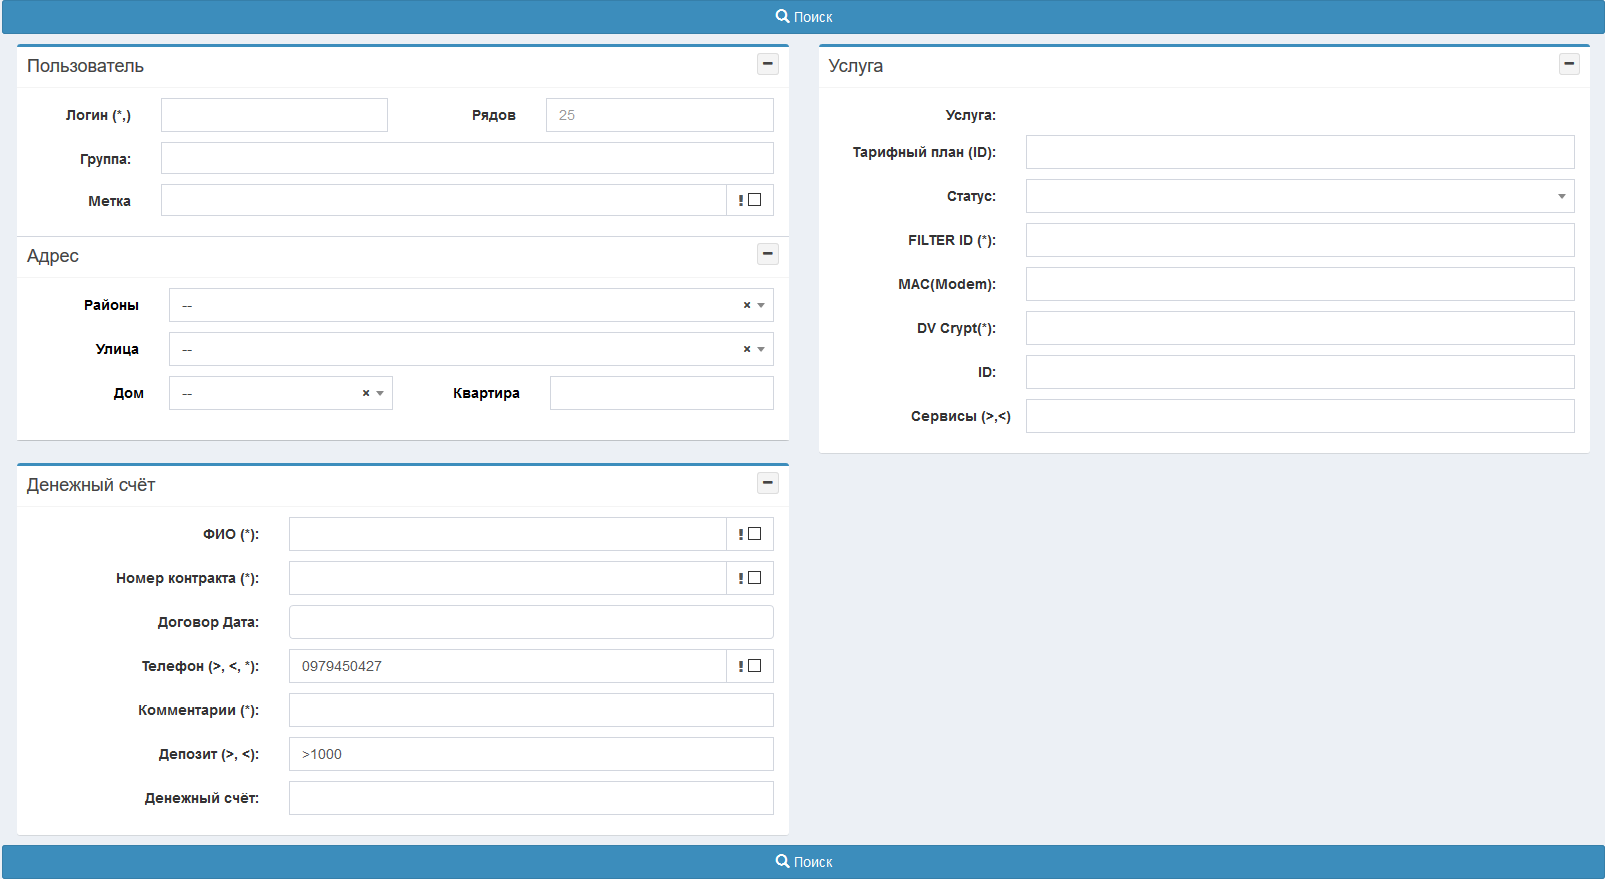The image size is (1605, 879).
Task: Clear the Улица selection with x icon
Action: click(x=746, y=349)
